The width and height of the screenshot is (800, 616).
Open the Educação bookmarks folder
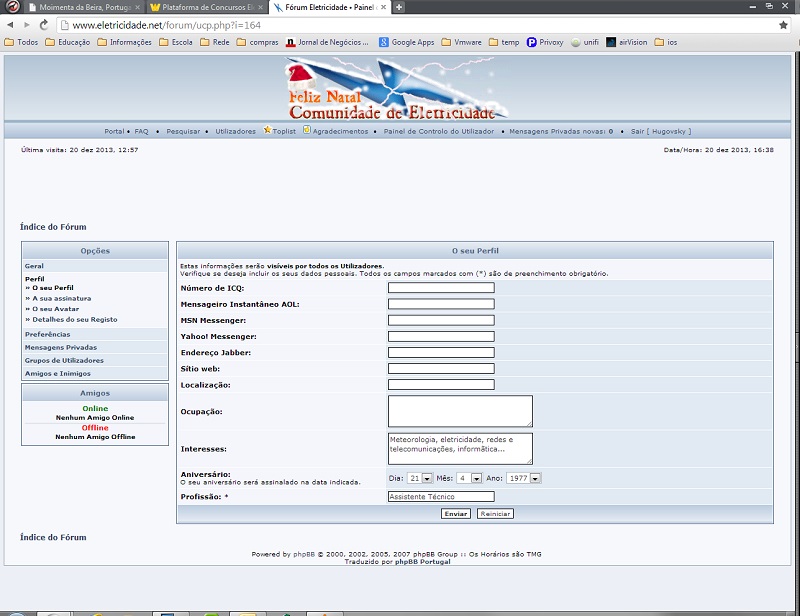pos(67,42)
